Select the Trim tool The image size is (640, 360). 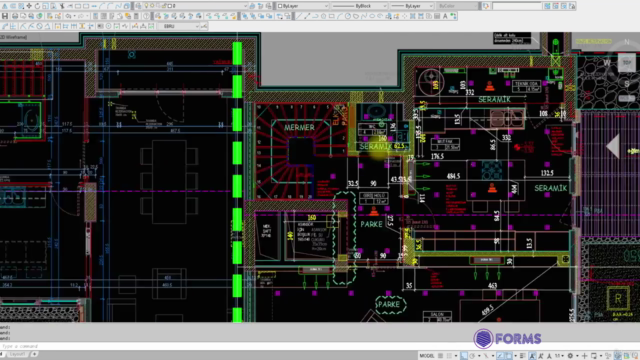pos(62,6)
